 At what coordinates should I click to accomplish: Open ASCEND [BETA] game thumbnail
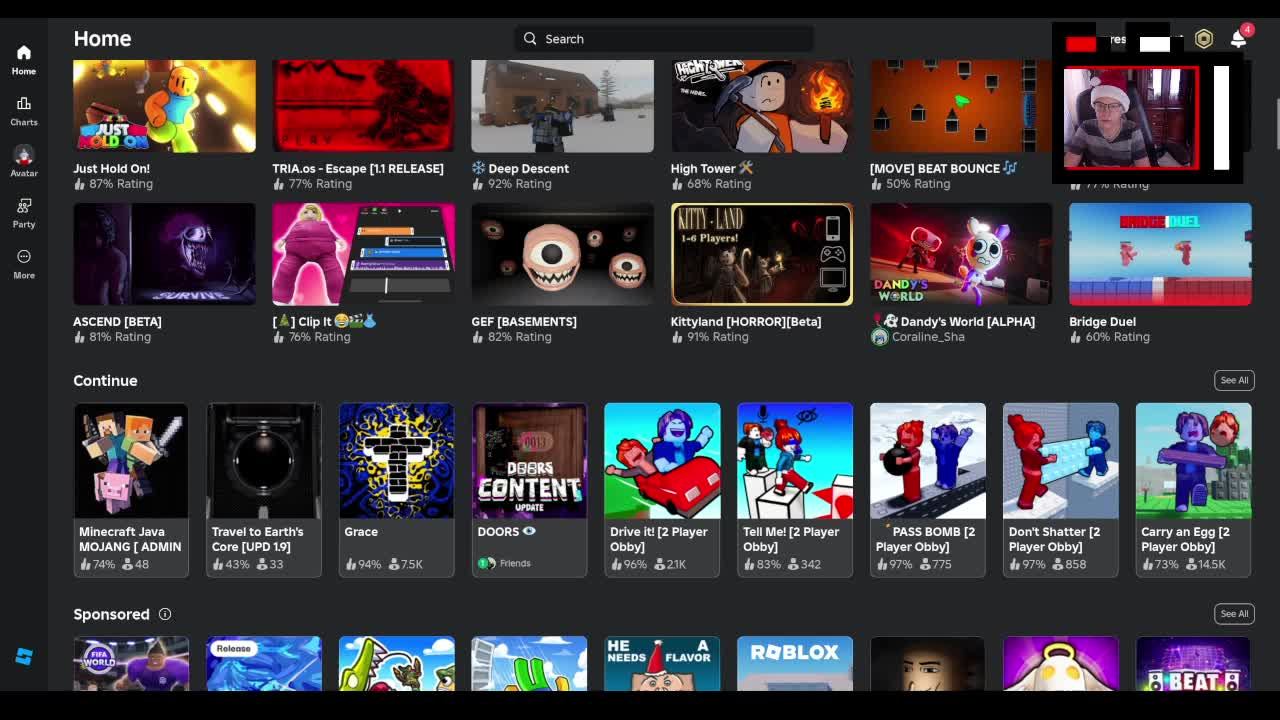[x=164, y=254]
